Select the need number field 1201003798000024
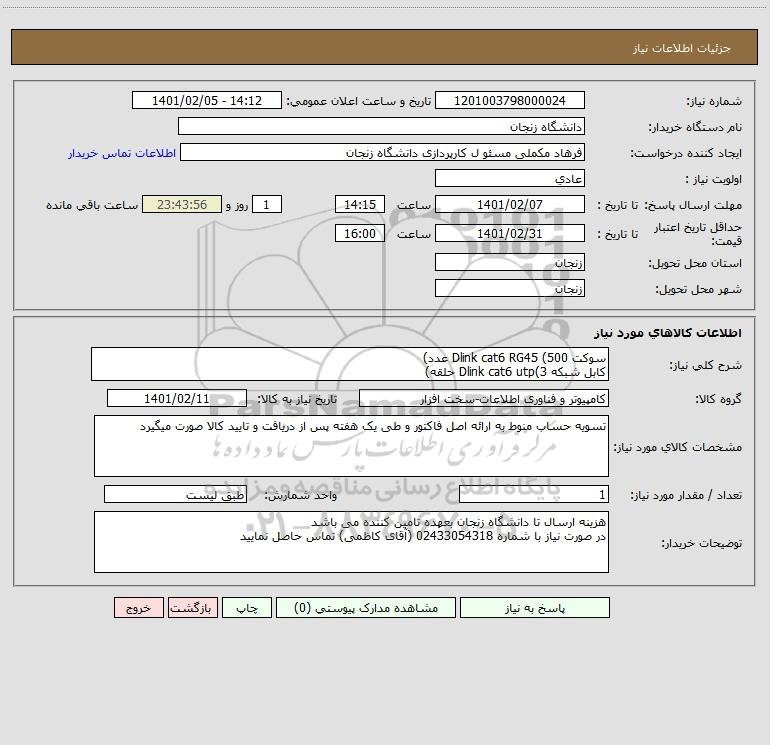 pos(510,100)
